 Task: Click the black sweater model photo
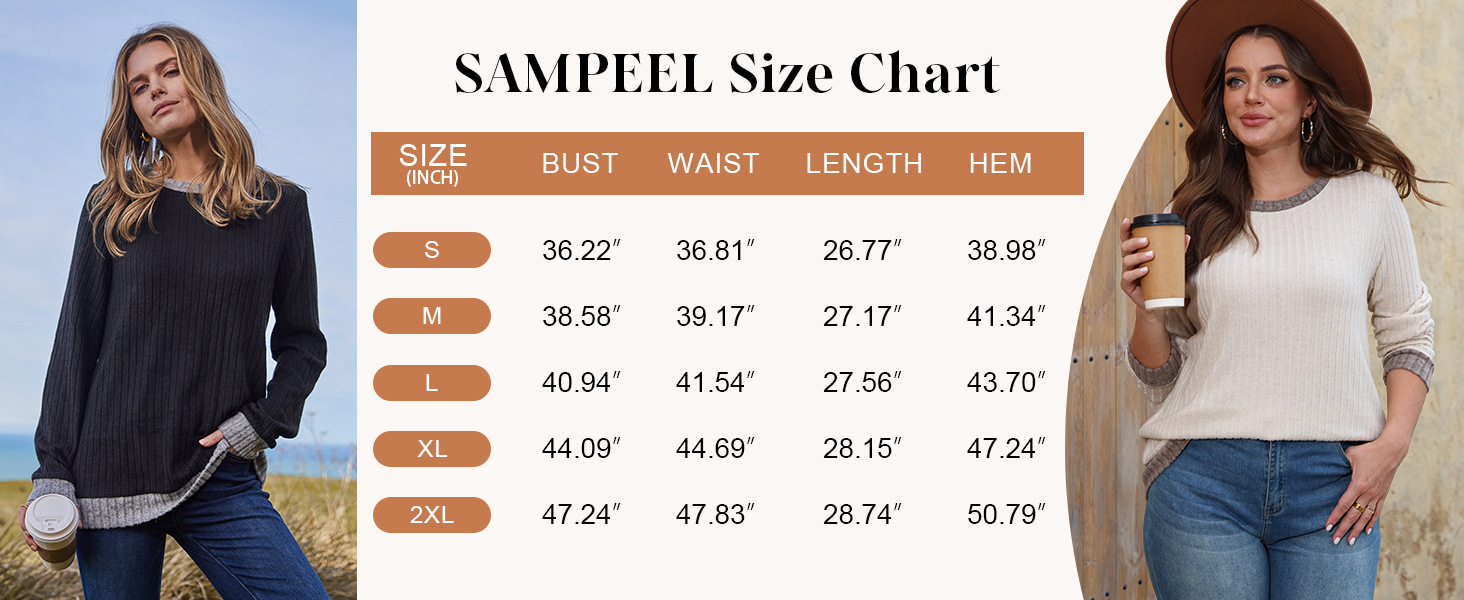(x=178, y=300)
